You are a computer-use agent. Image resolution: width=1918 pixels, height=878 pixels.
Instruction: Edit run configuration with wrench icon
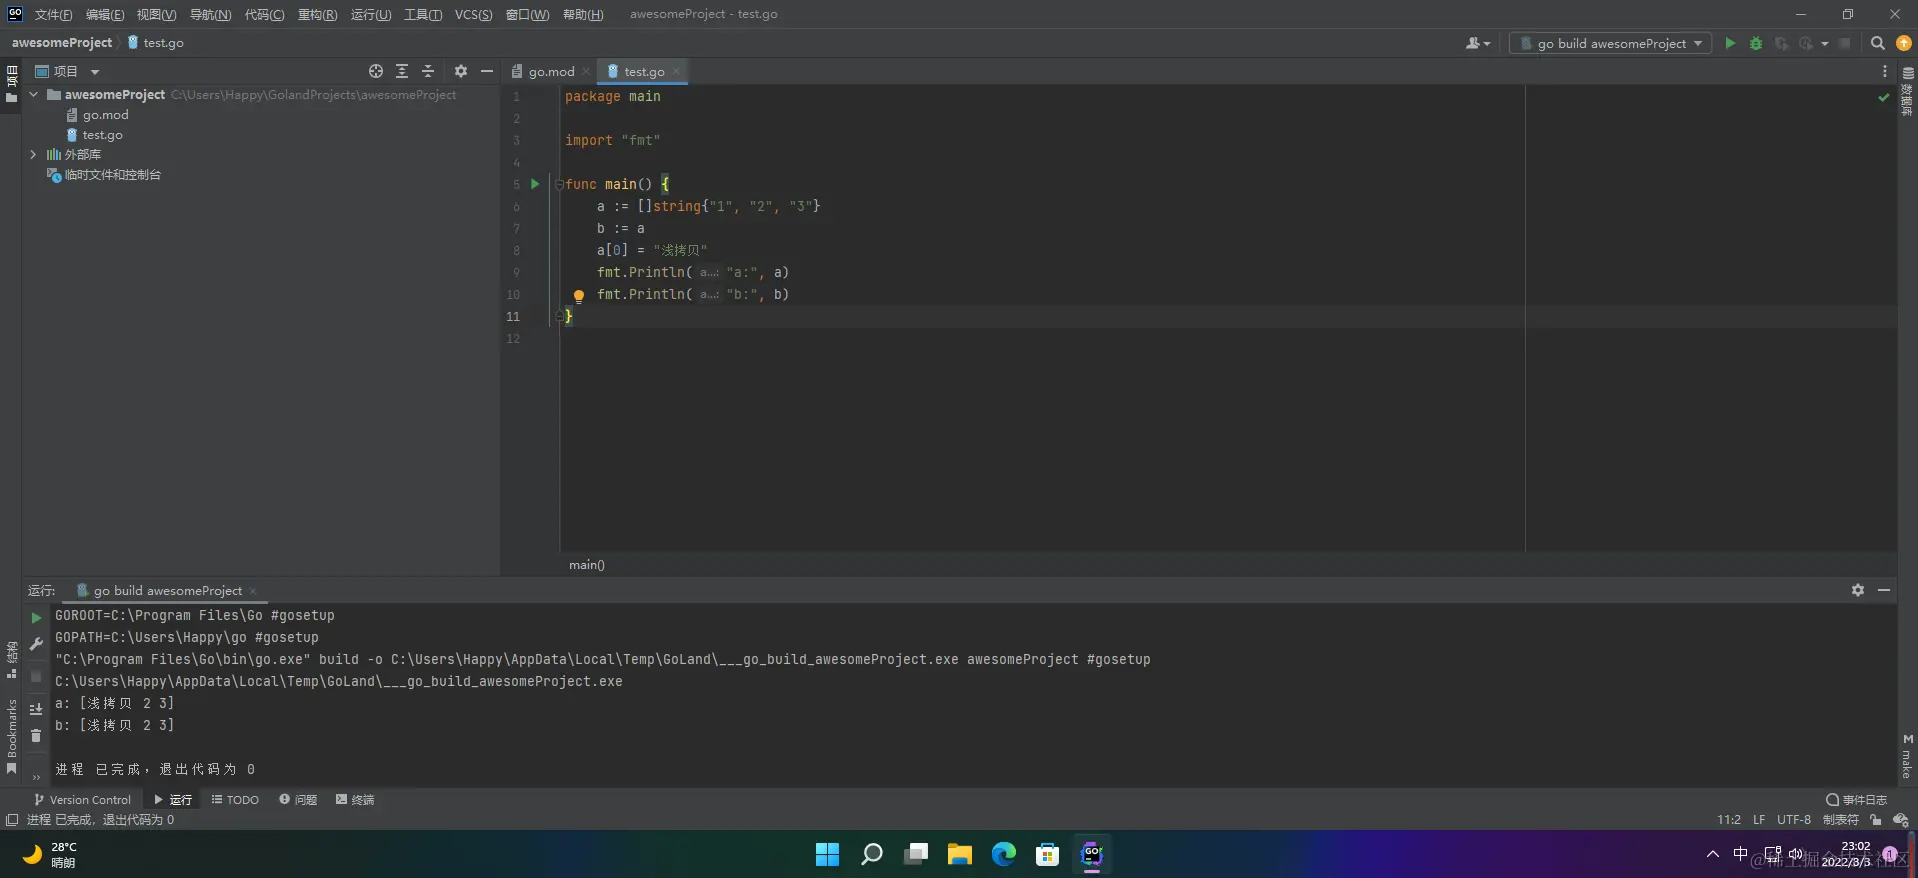pos(36,644)
